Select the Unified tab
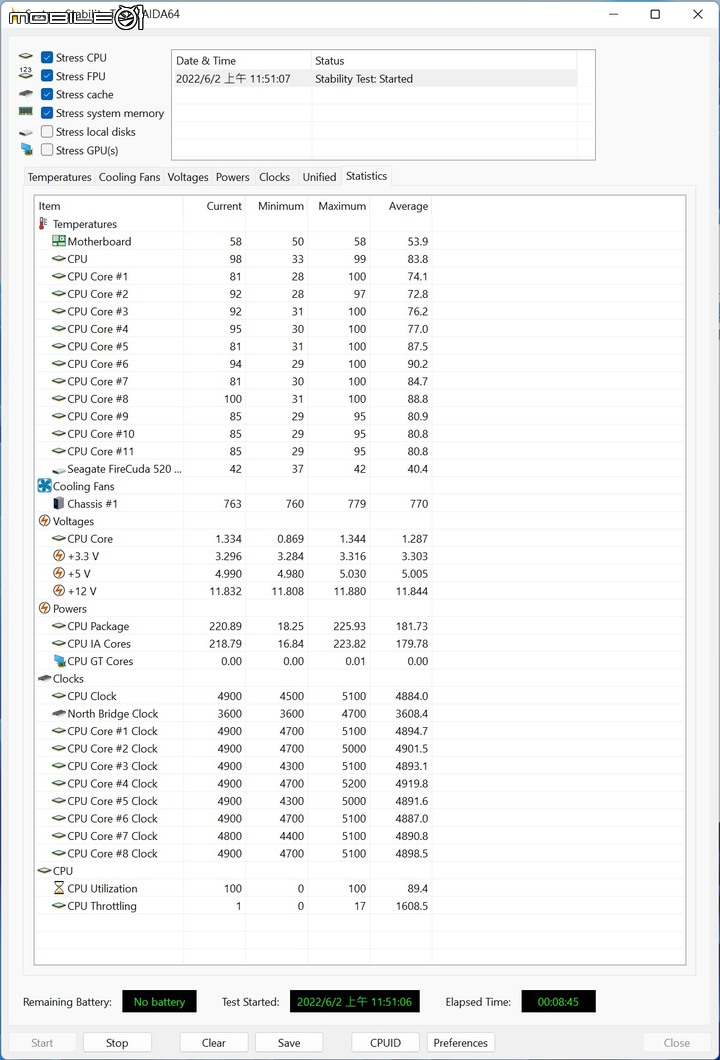The width and height of the screenshot is (720, 1060). click(319, 177)
